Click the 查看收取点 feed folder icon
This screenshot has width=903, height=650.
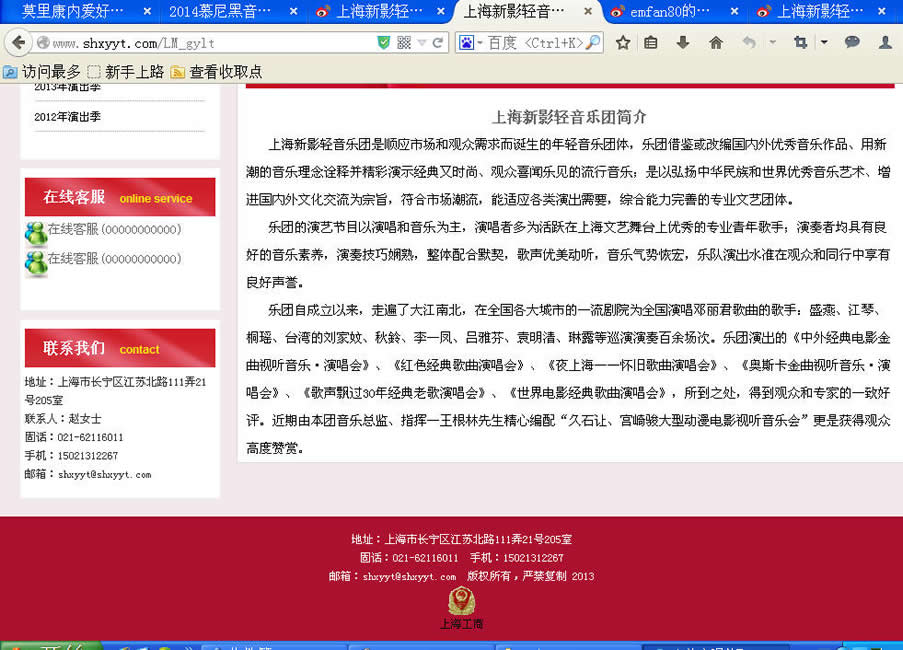coord(178,72)
